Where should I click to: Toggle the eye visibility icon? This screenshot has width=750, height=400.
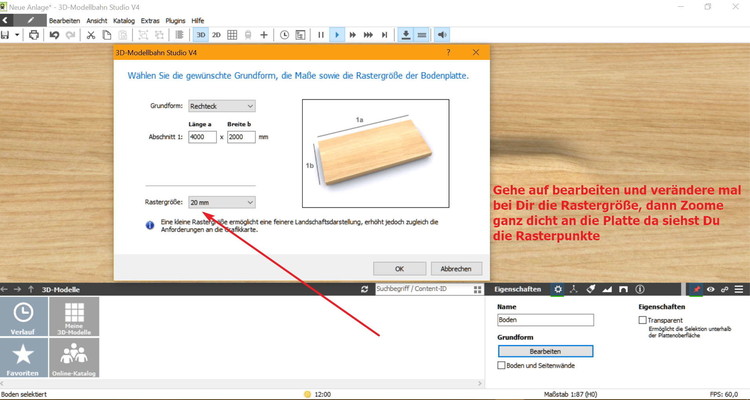711,289
